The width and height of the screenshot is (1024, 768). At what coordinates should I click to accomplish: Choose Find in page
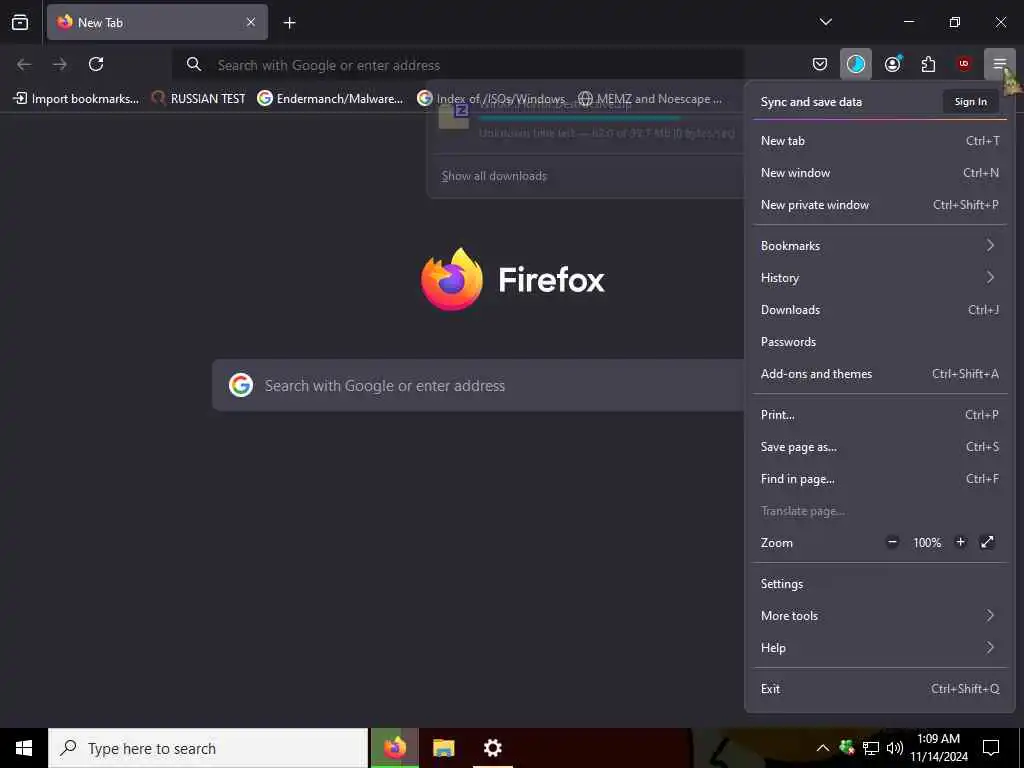coord(880,479)
